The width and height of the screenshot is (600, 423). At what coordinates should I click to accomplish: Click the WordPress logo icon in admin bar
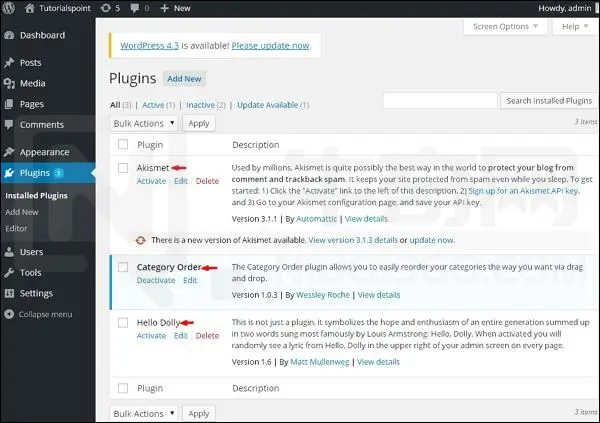click(8, 8)
